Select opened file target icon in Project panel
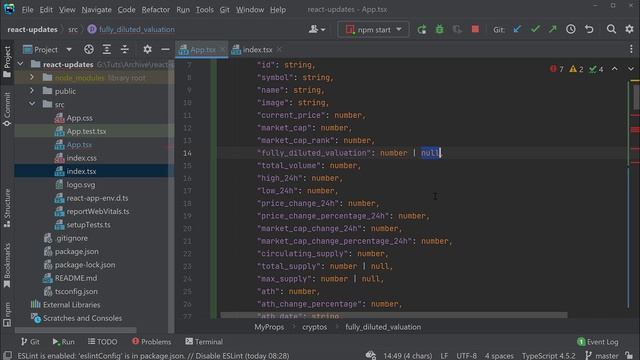This screenshot has width=640, height=360. [89, 49]
